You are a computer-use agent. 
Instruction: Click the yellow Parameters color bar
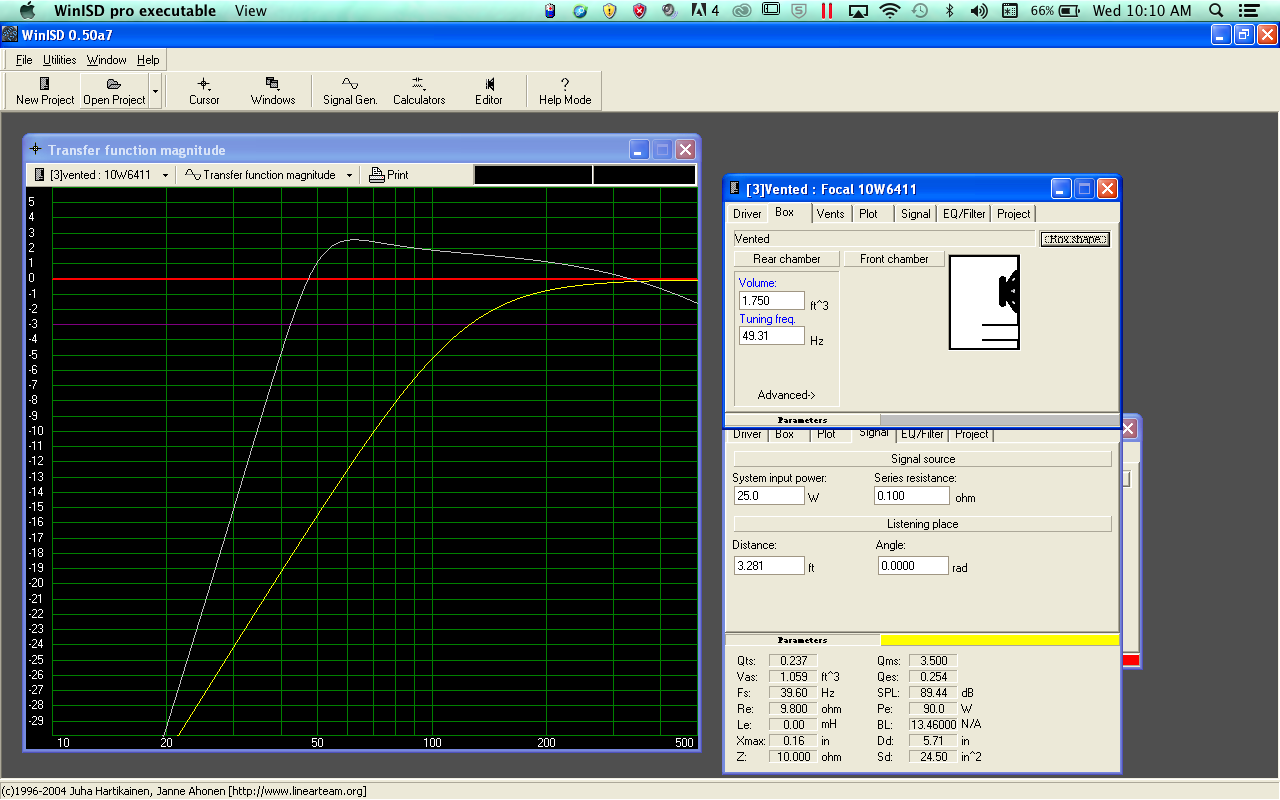tap(1000, 640)
